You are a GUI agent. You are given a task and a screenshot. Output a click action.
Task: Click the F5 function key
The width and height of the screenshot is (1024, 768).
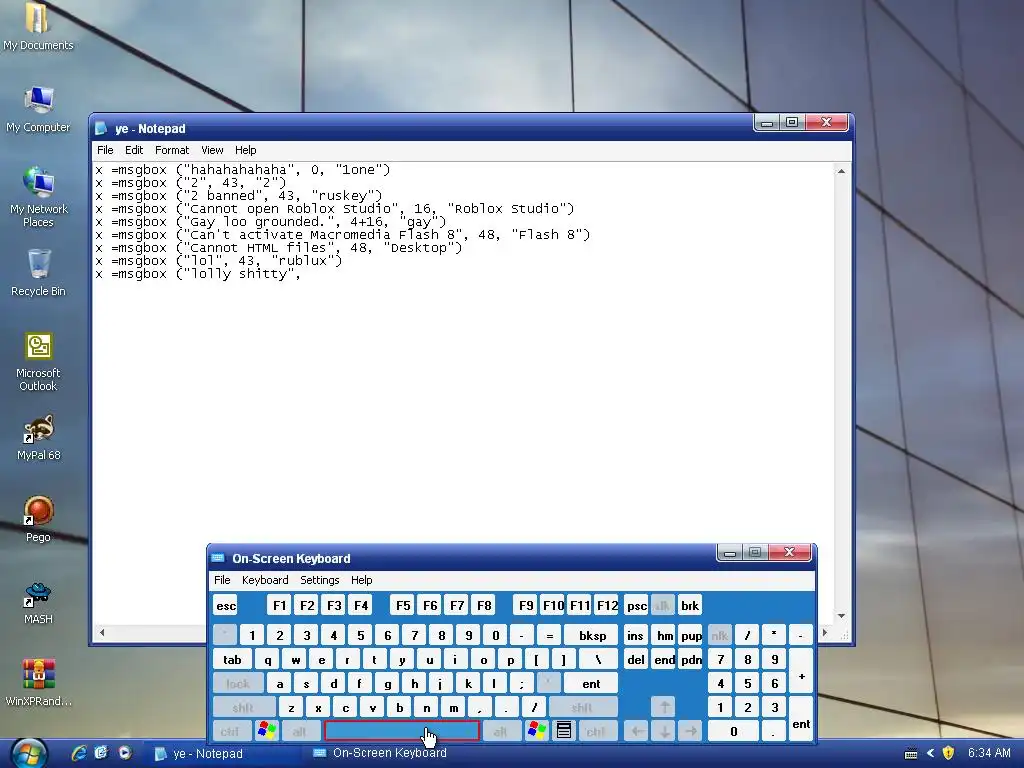click(403, 605)
